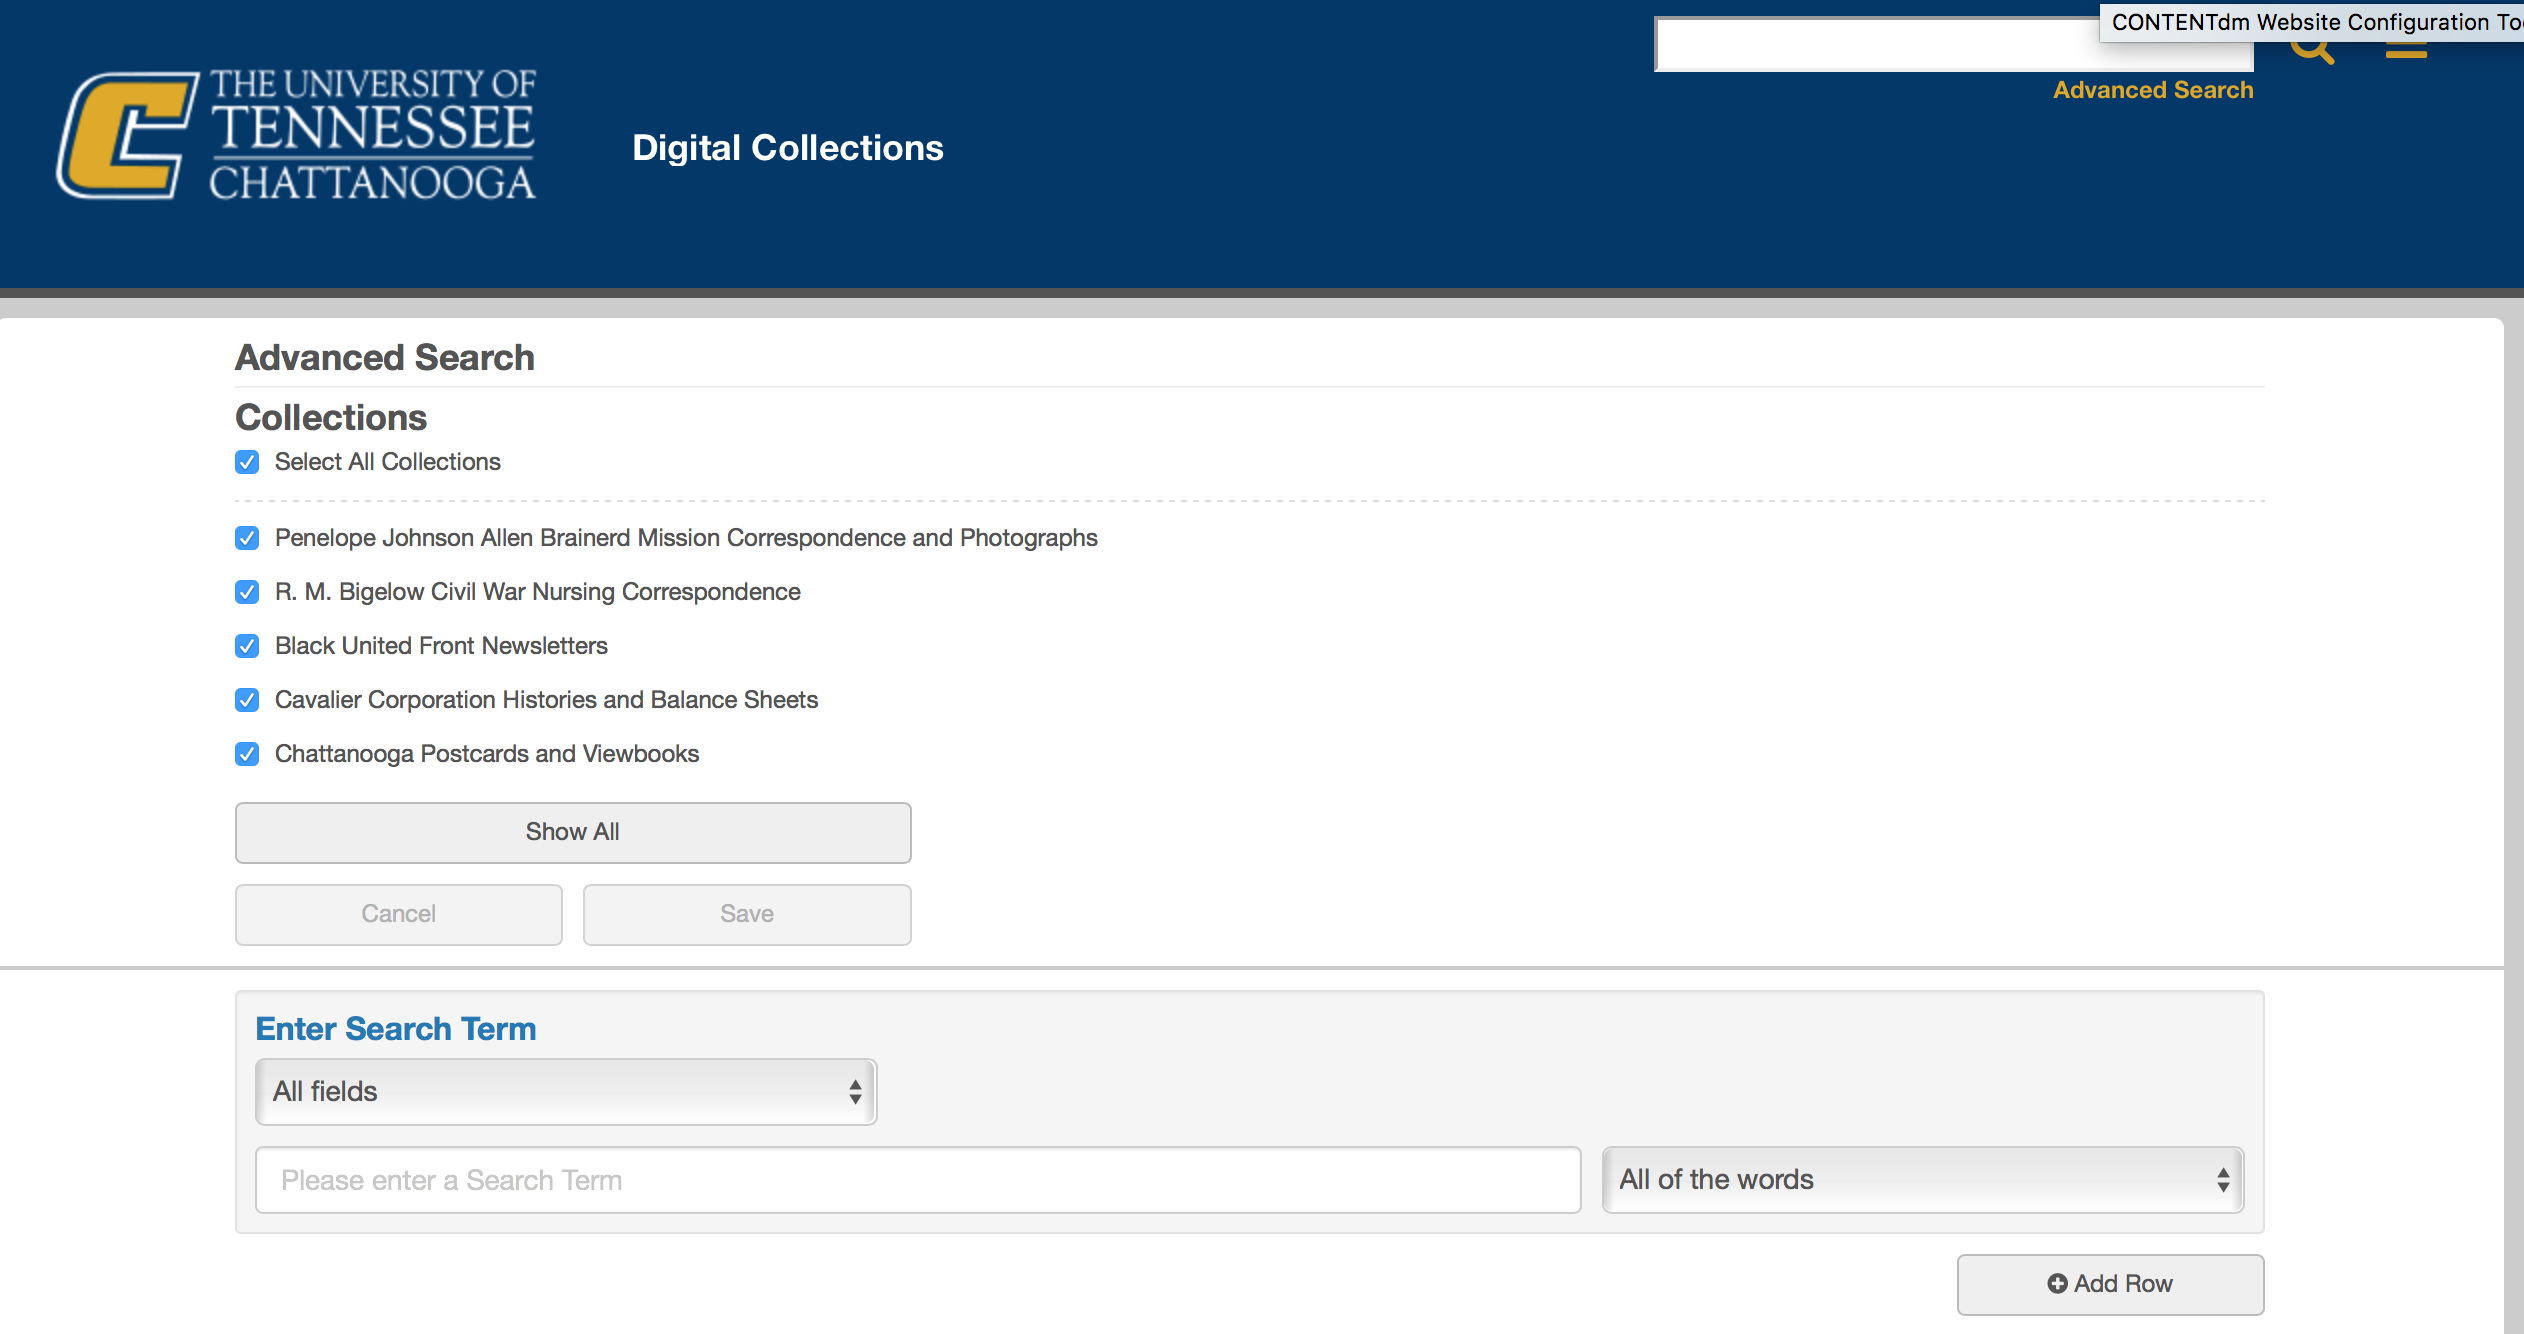Image resolution: width=2524 pixels, height=1334 pixels.
Task: Click the Save button
Action: tap(746, 913)
